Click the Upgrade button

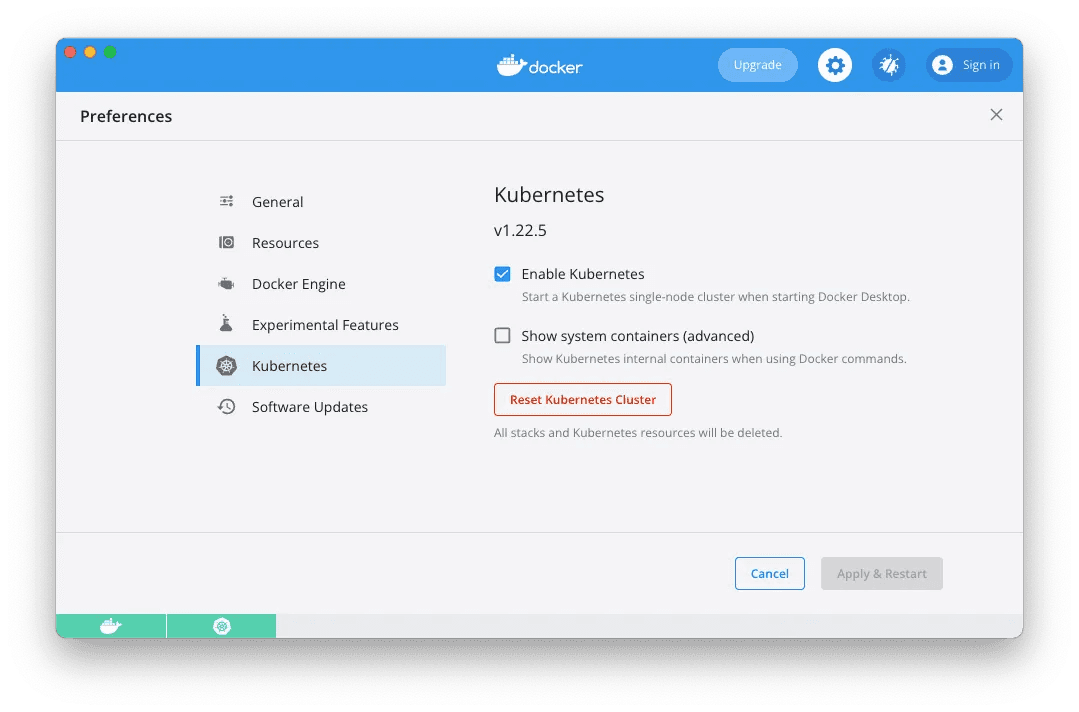(x=758, y=65)
